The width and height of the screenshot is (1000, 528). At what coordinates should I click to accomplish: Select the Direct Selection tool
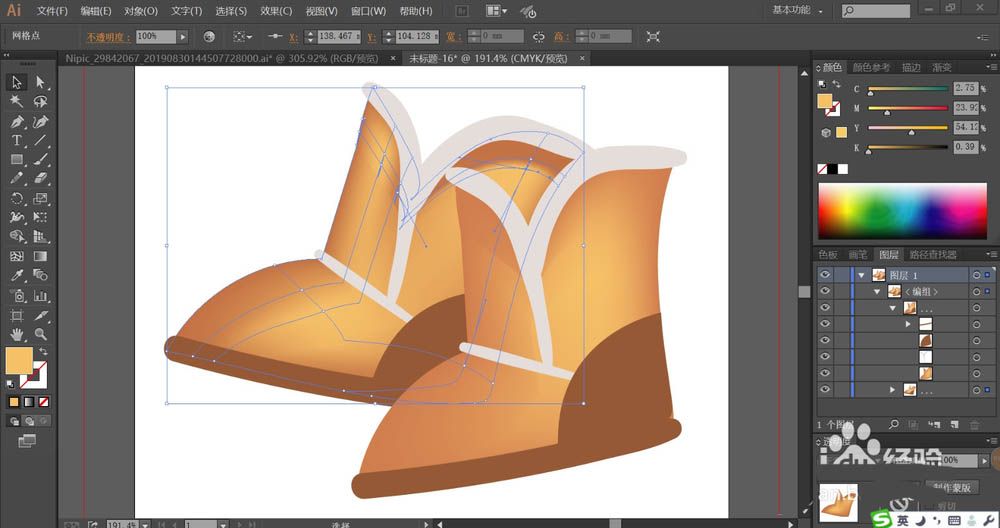41,82
